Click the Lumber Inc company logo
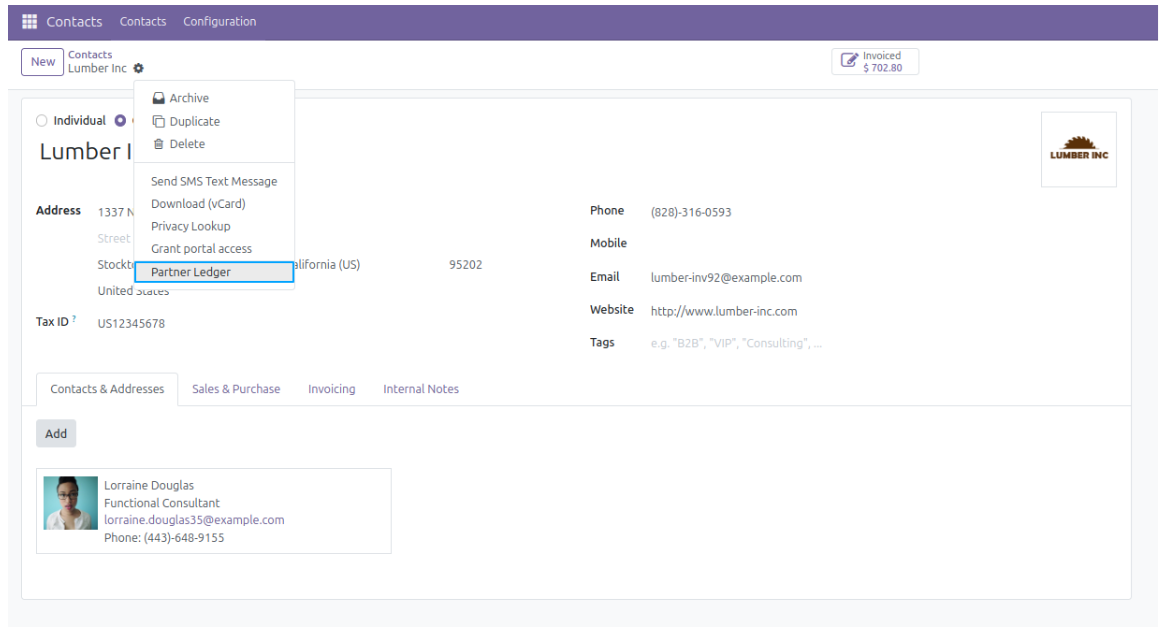Image resolution: width=1163 pixels, height=632 pixels. [1078, 150]
